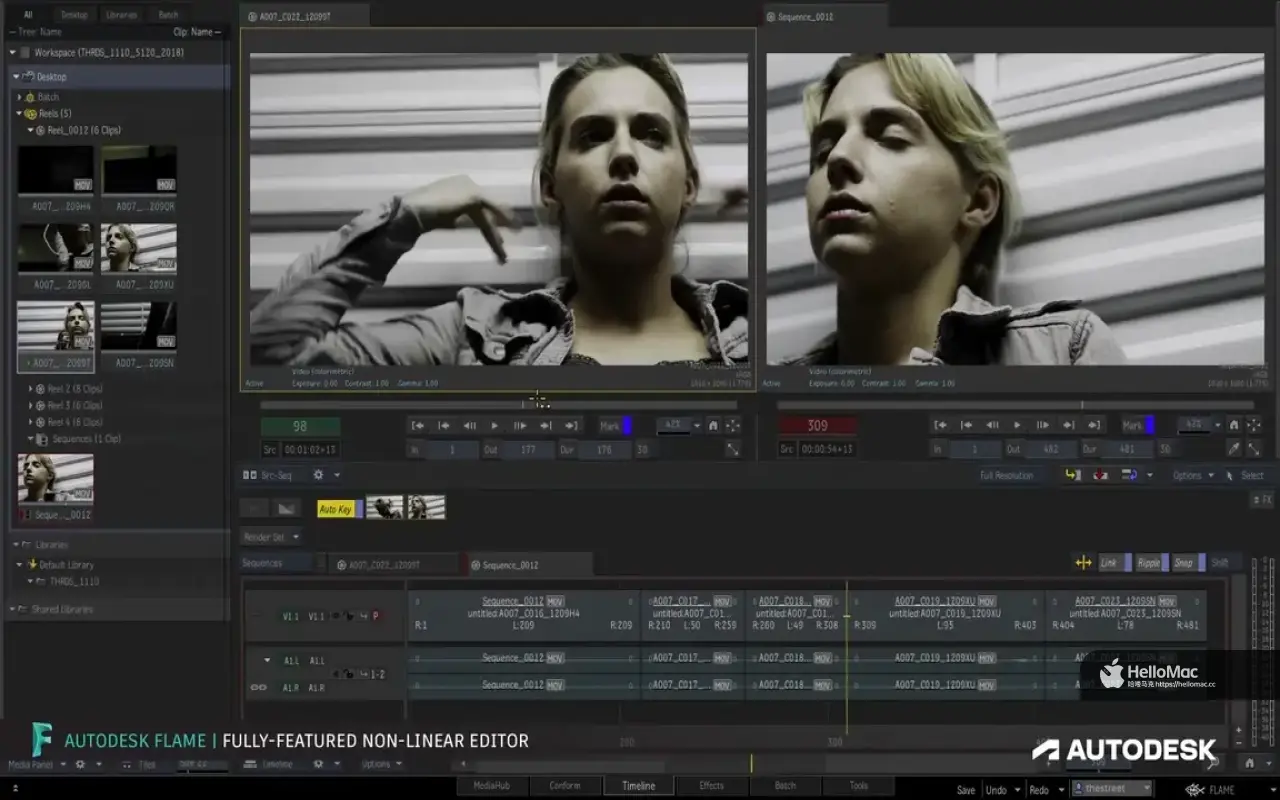Click the Save button
The width and height of the screenshot is (1280, 800).
(x=965, y=789)
